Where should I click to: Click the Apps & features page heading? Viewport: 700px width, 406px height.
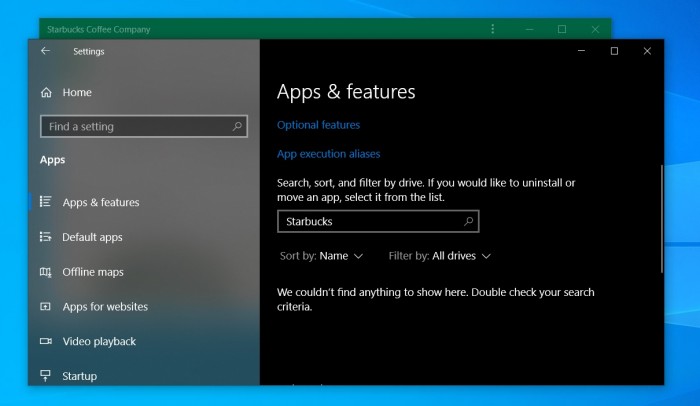tap(346, 92)
